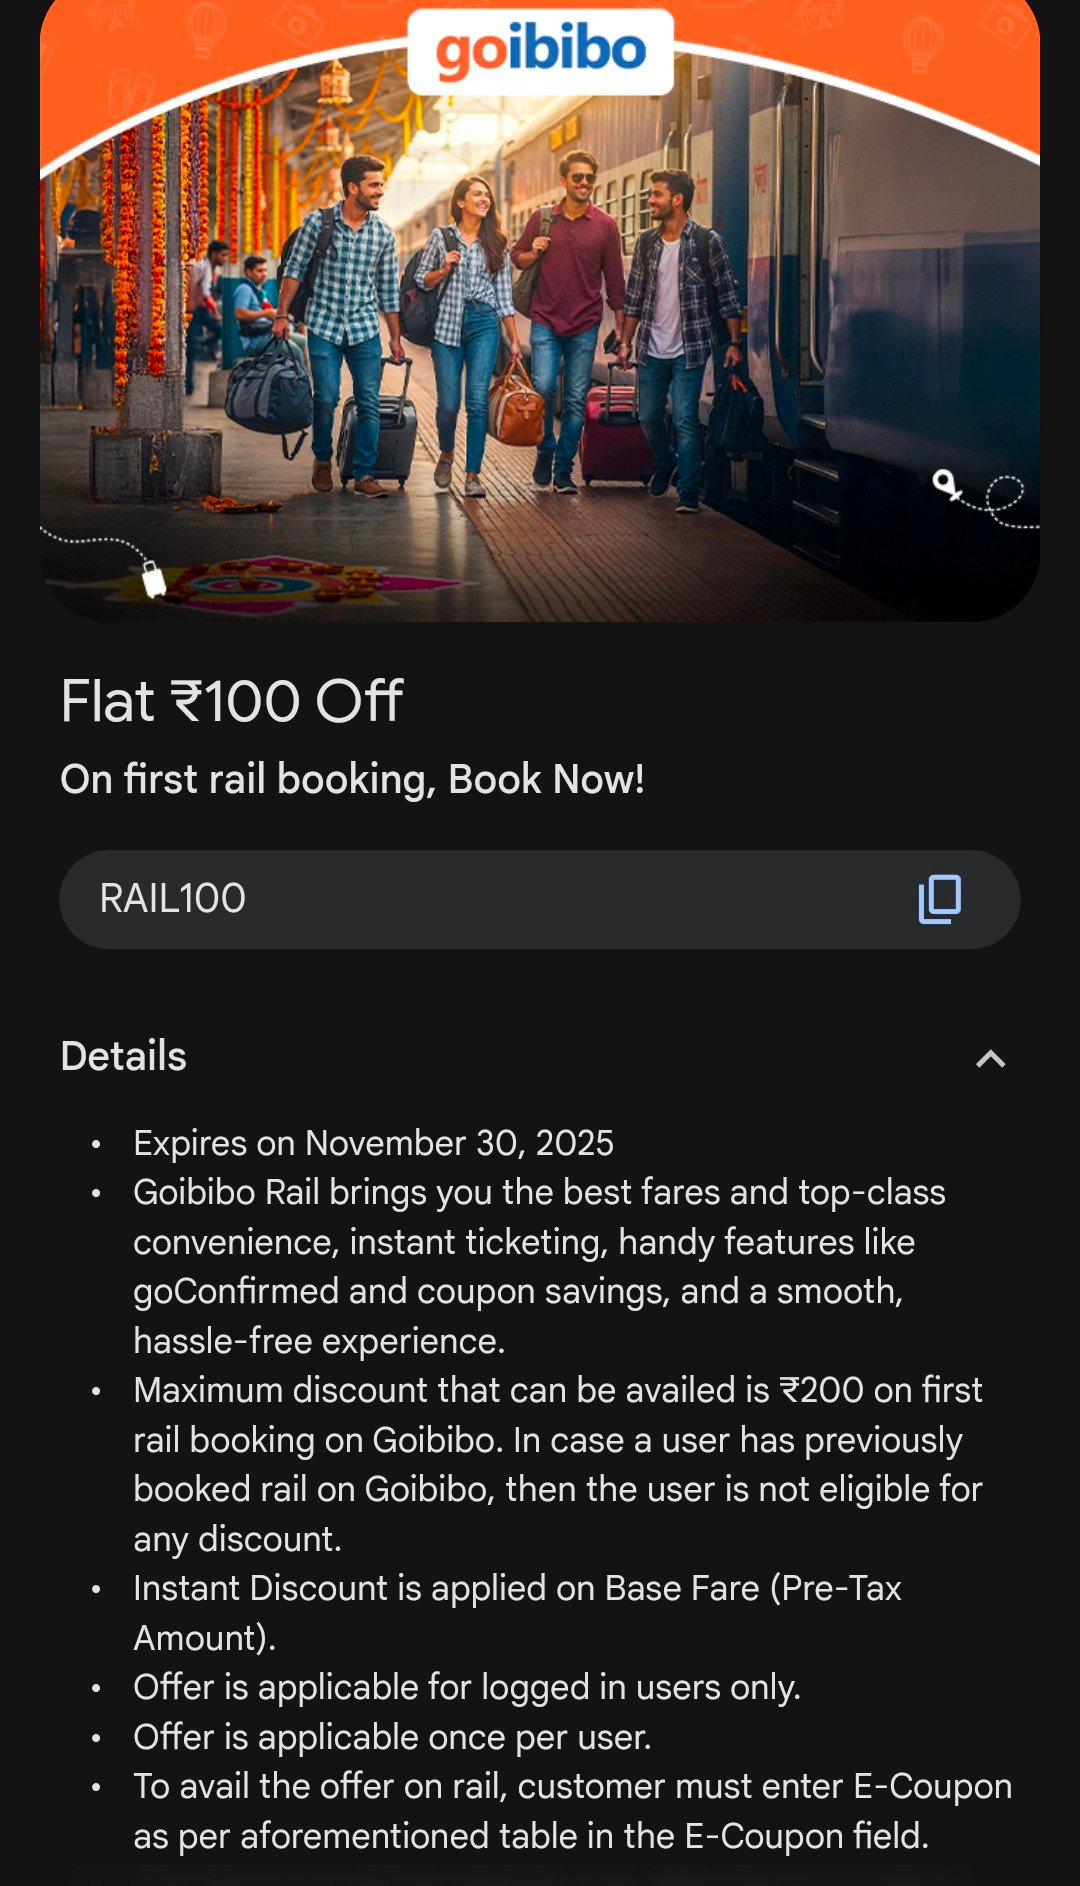This screenshot has height=1886, width=1080.
Task: Click the goibibo logo
Action: pyautogui.click(x=540, y=51)
